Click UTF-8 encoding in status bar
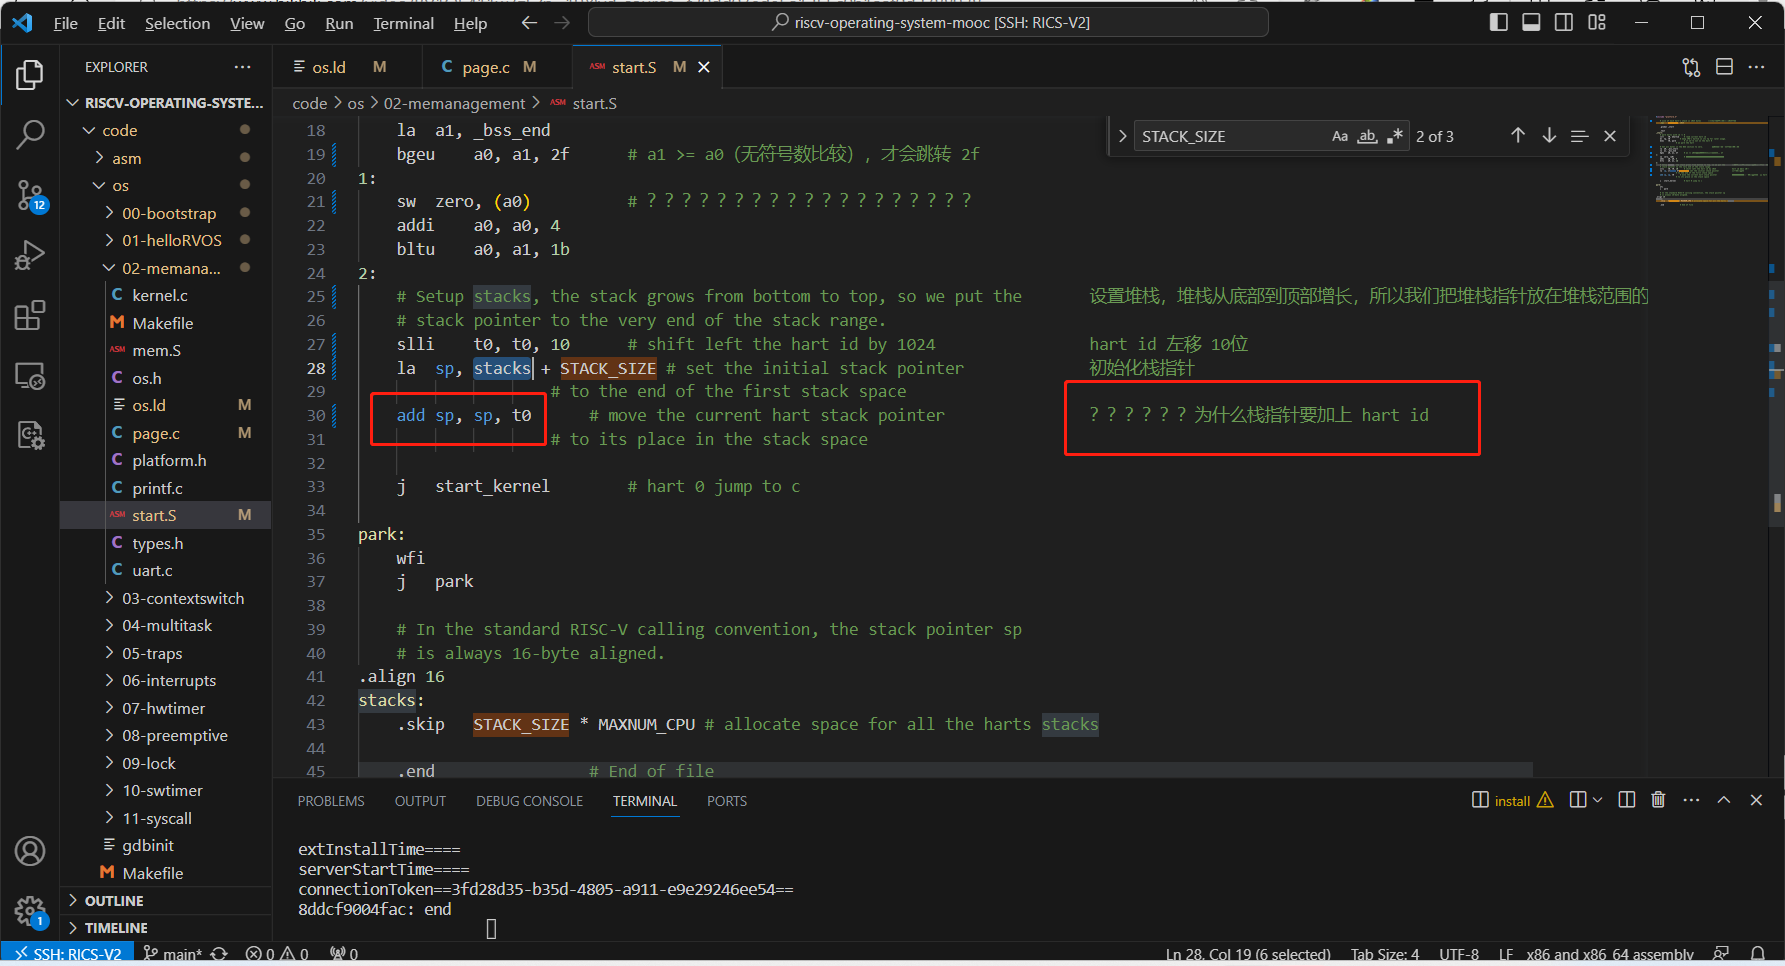1785x966 pixels. pyautogui.click(x=1458, y=954)
